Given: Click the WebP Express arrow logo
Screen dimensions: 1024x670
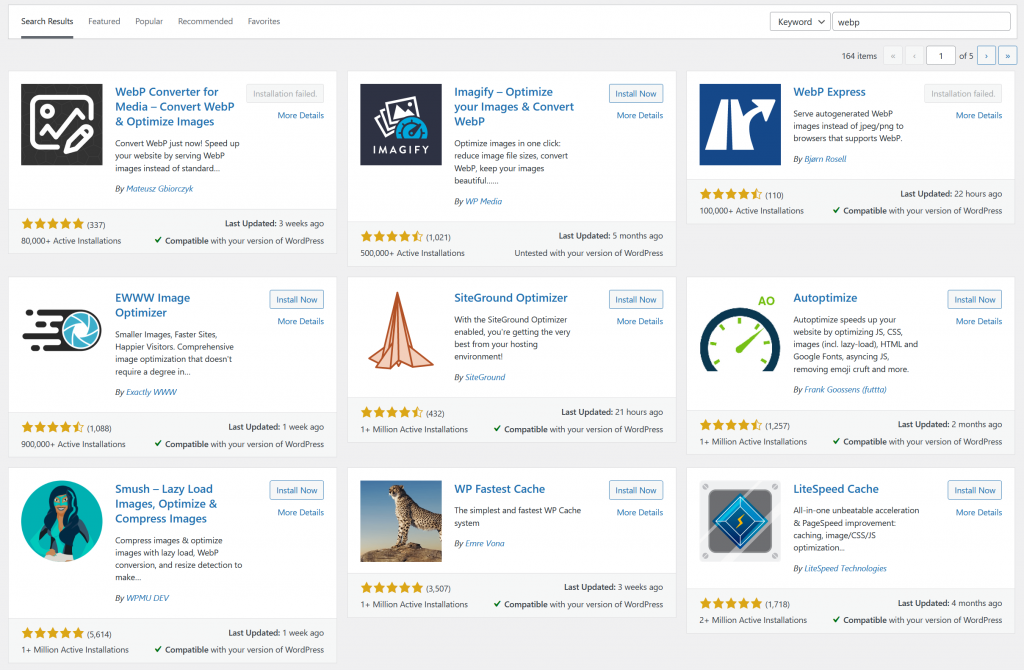Looking at the screenshot, I should coord(740,124).
